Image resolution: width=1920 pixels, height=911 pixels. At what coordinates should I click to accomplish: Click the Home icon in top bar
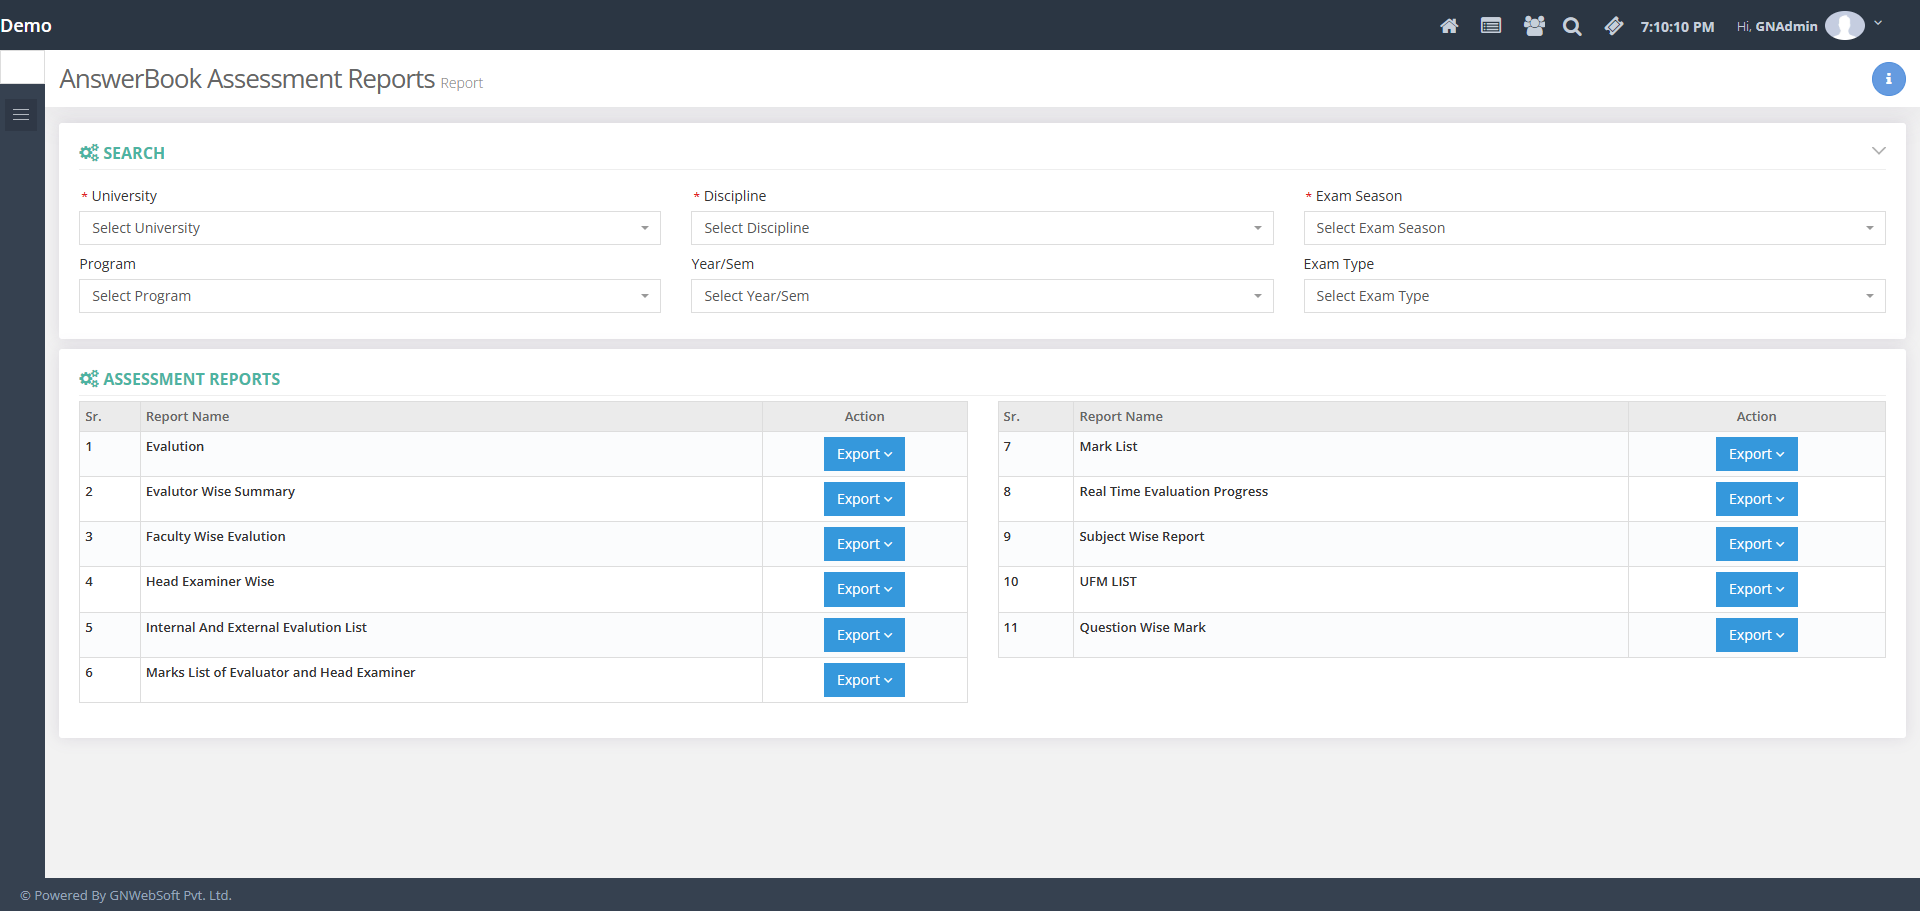click(1448, 26)
